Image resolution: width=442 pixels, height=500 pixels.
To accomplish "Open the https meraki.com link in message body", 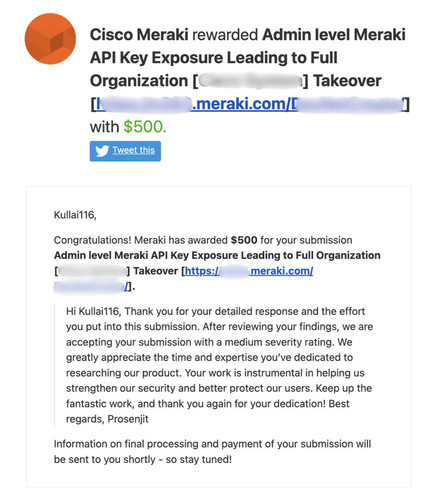I will [249, 271].
